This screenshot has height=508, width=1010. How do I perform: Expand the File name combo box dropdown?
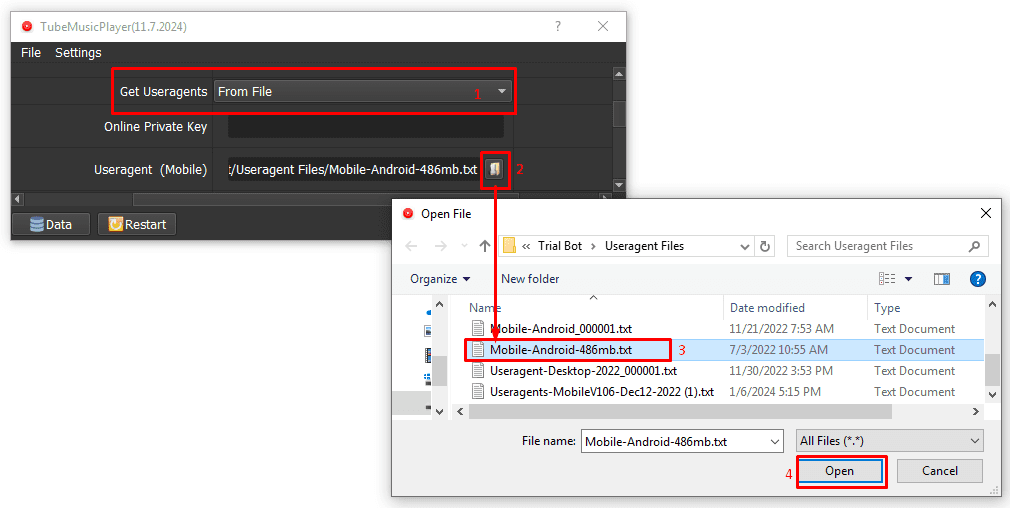775,442
